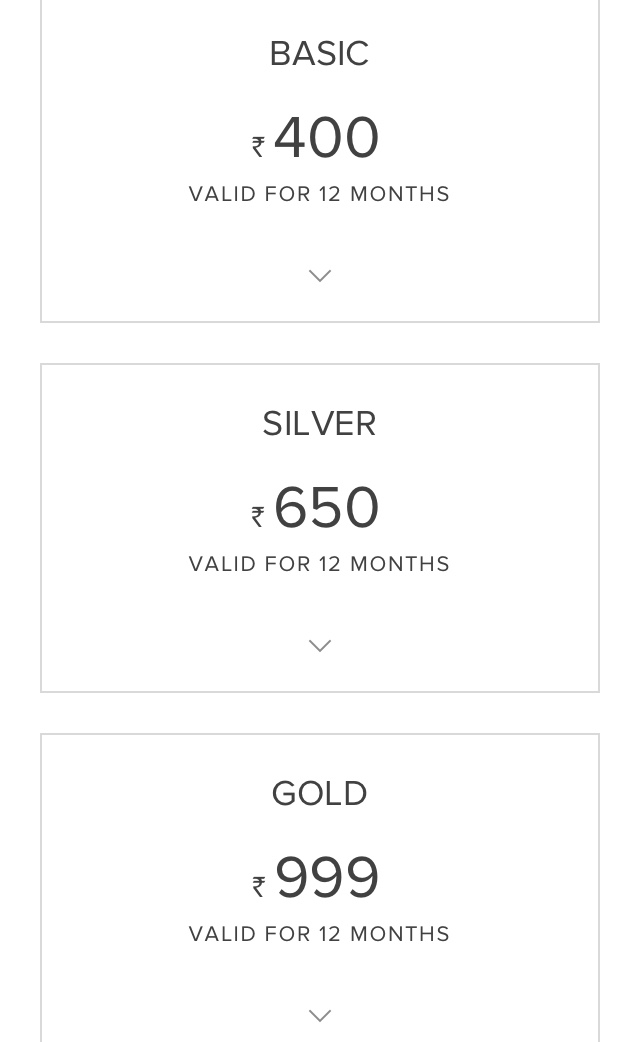This screenshot has height=1042, width=640.
Task: Select the SILVER plan title
Action: 319,424
